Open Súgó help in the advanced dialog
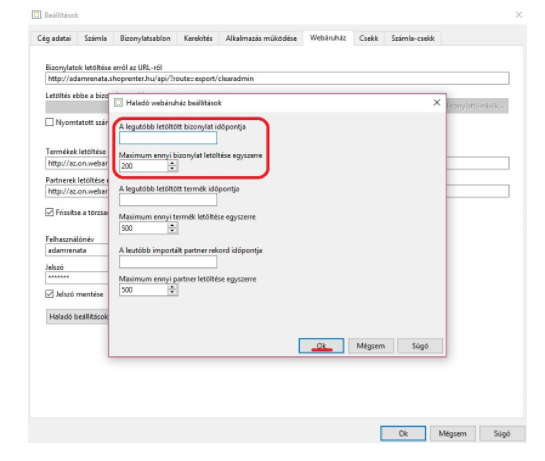This screenshot has width=545, height=461. point(420,346)
